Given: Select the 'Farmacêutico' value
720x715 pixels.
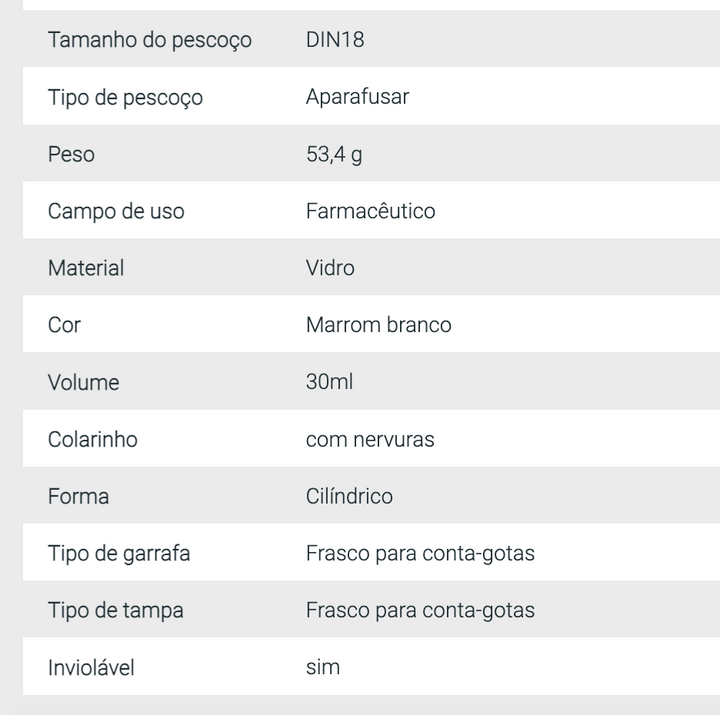Looking at the screenshot, I should (x=370, y=212).
